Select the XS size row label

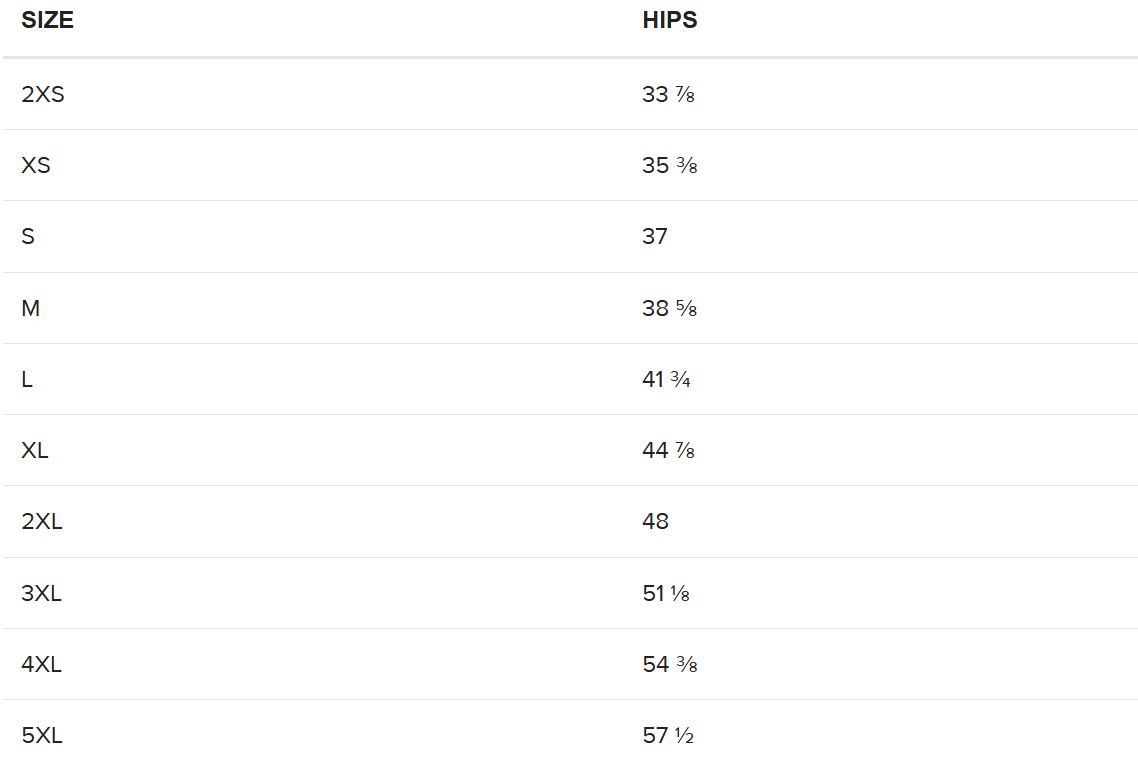coord(36,165)
